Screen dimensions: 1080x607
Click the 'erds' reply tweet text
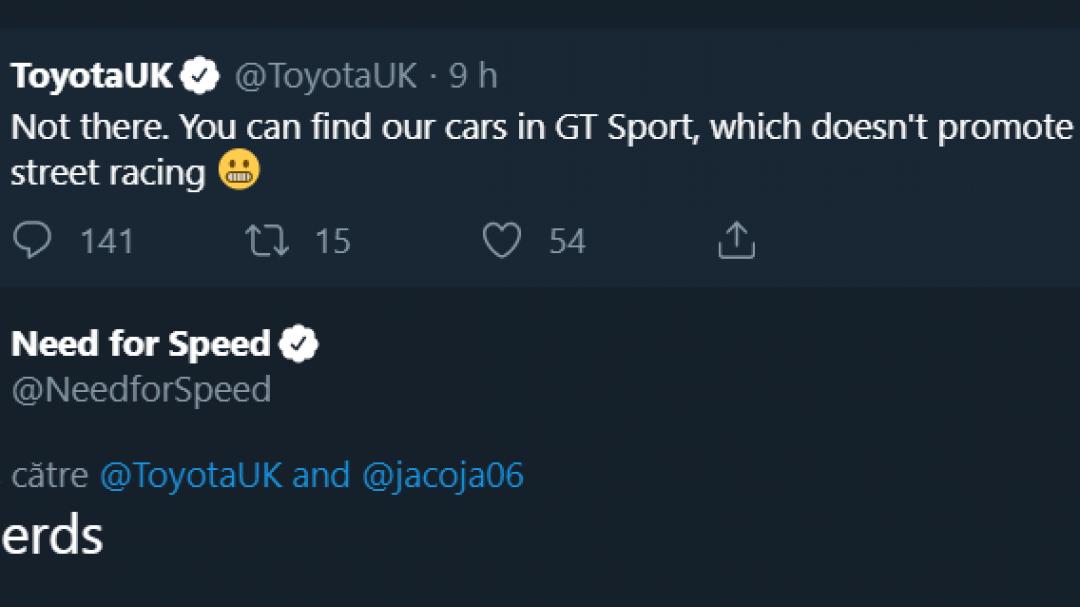pos(52,536)
